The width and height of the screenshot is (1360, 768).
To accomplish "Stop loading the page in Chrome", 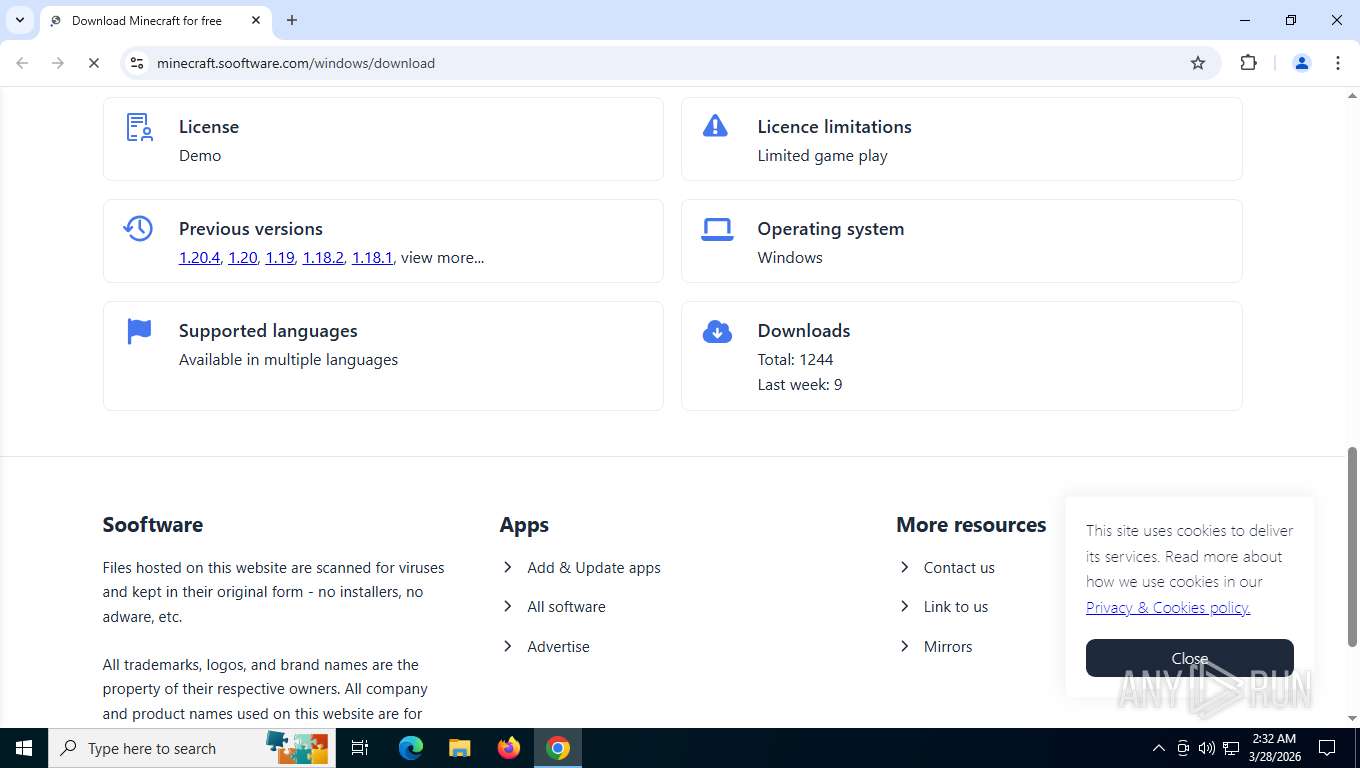I will (x=93, y=63).
